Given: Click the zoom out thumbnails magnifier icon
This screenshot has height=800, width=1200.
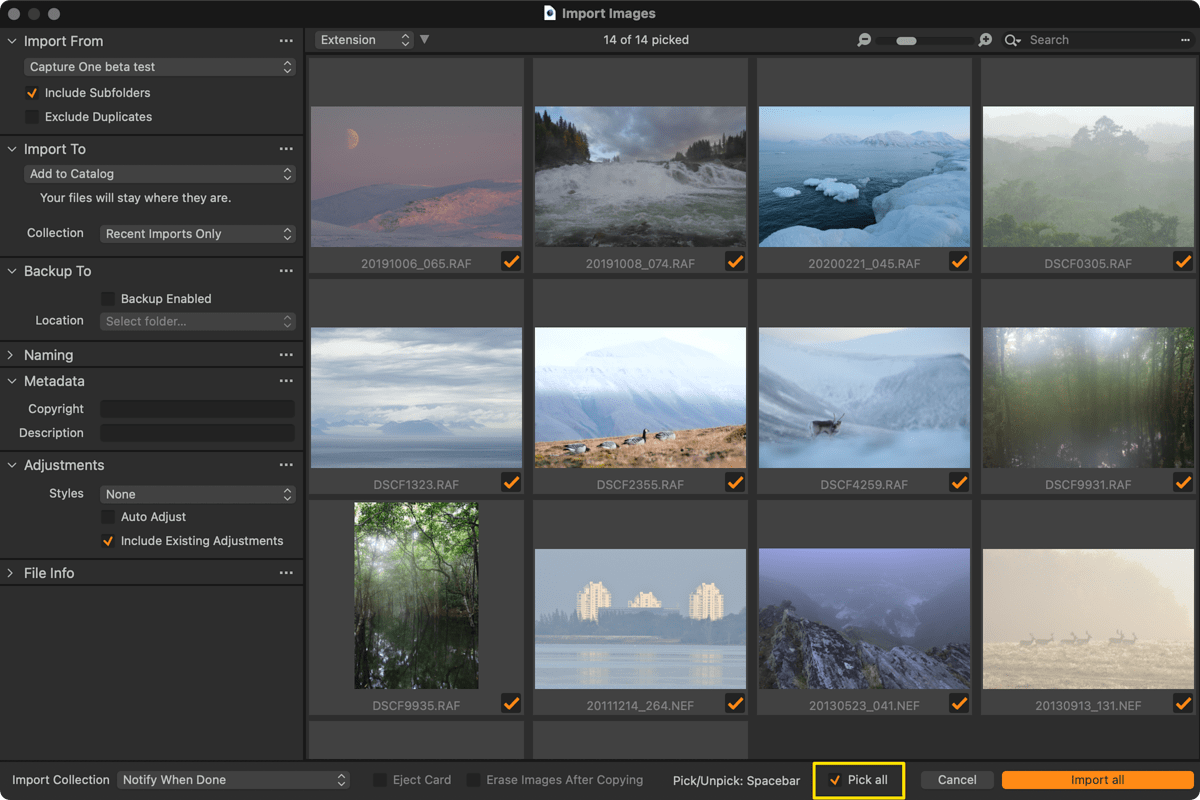Looking at the screenshot, I should click(864, 40).
